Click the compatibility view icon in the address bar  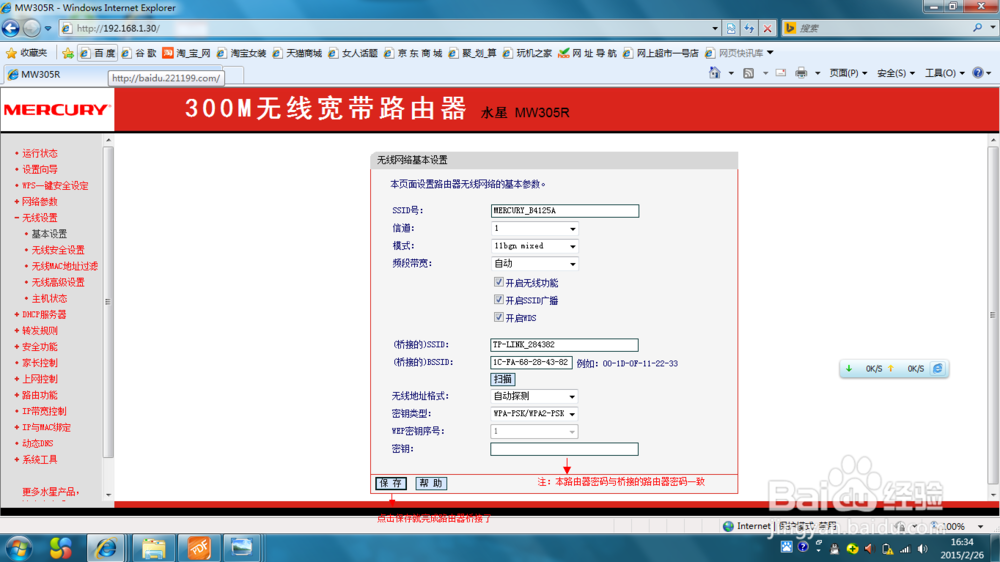click(731, 28)
